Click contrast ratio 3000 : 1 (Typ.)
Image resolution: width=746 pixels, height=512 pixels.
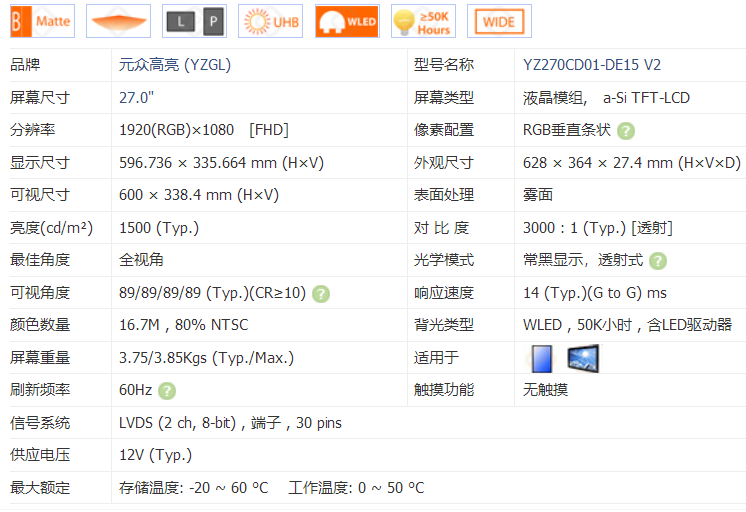(x=574, y=228)
